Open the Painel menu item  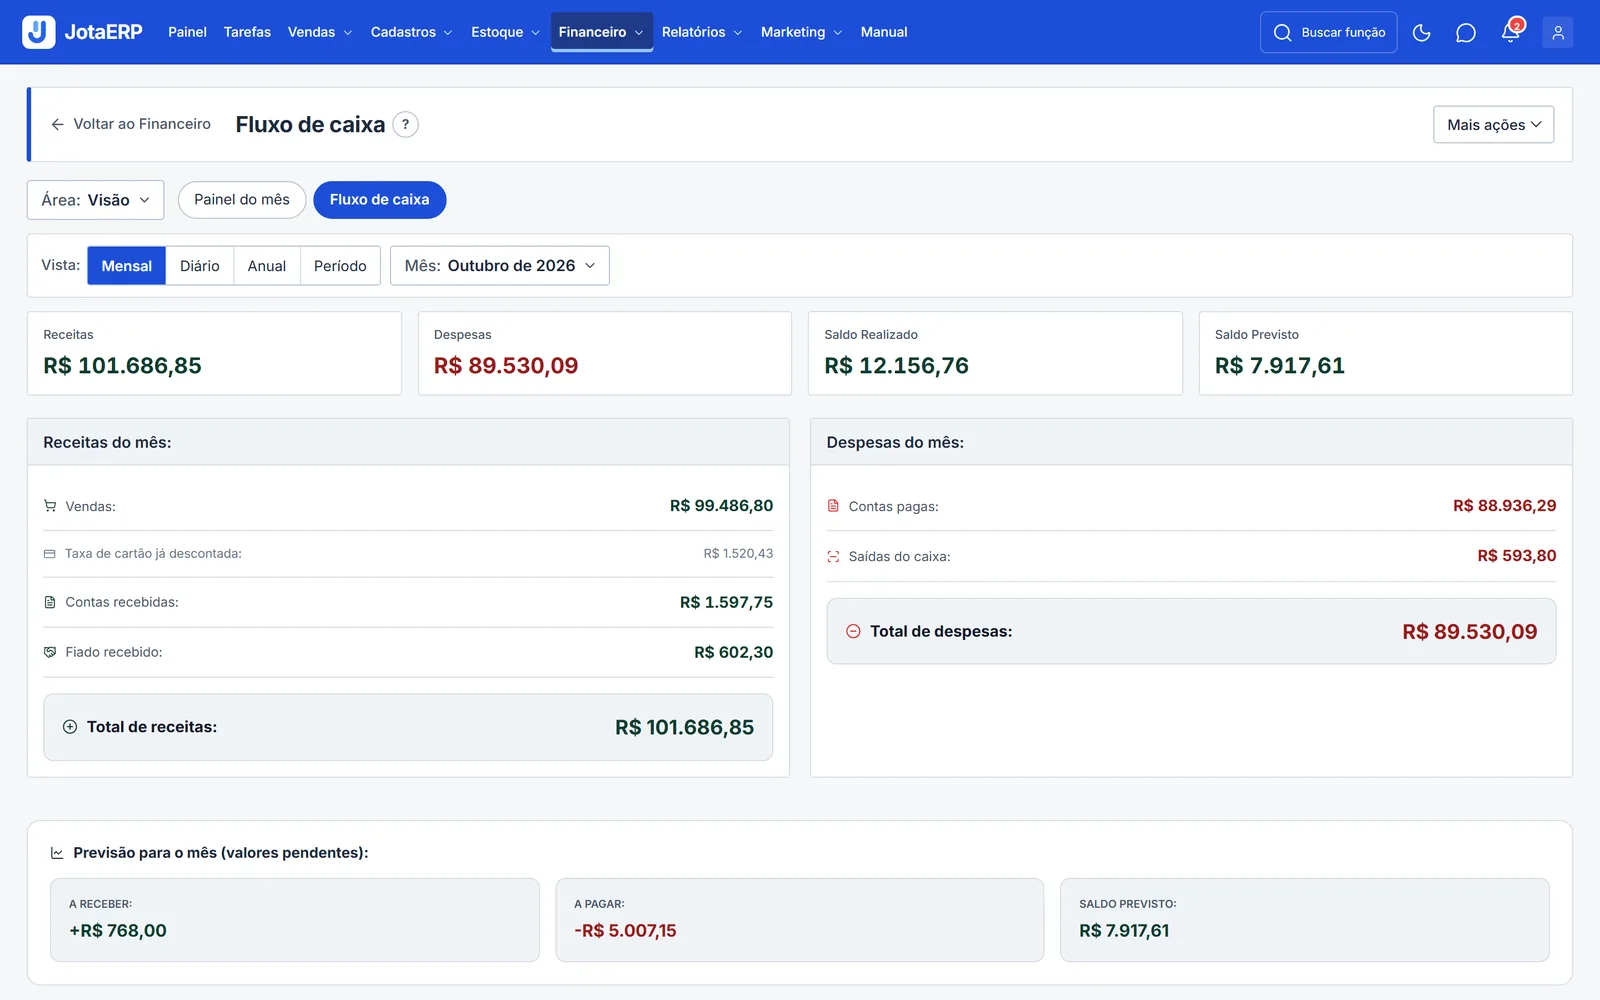[187, 32]
